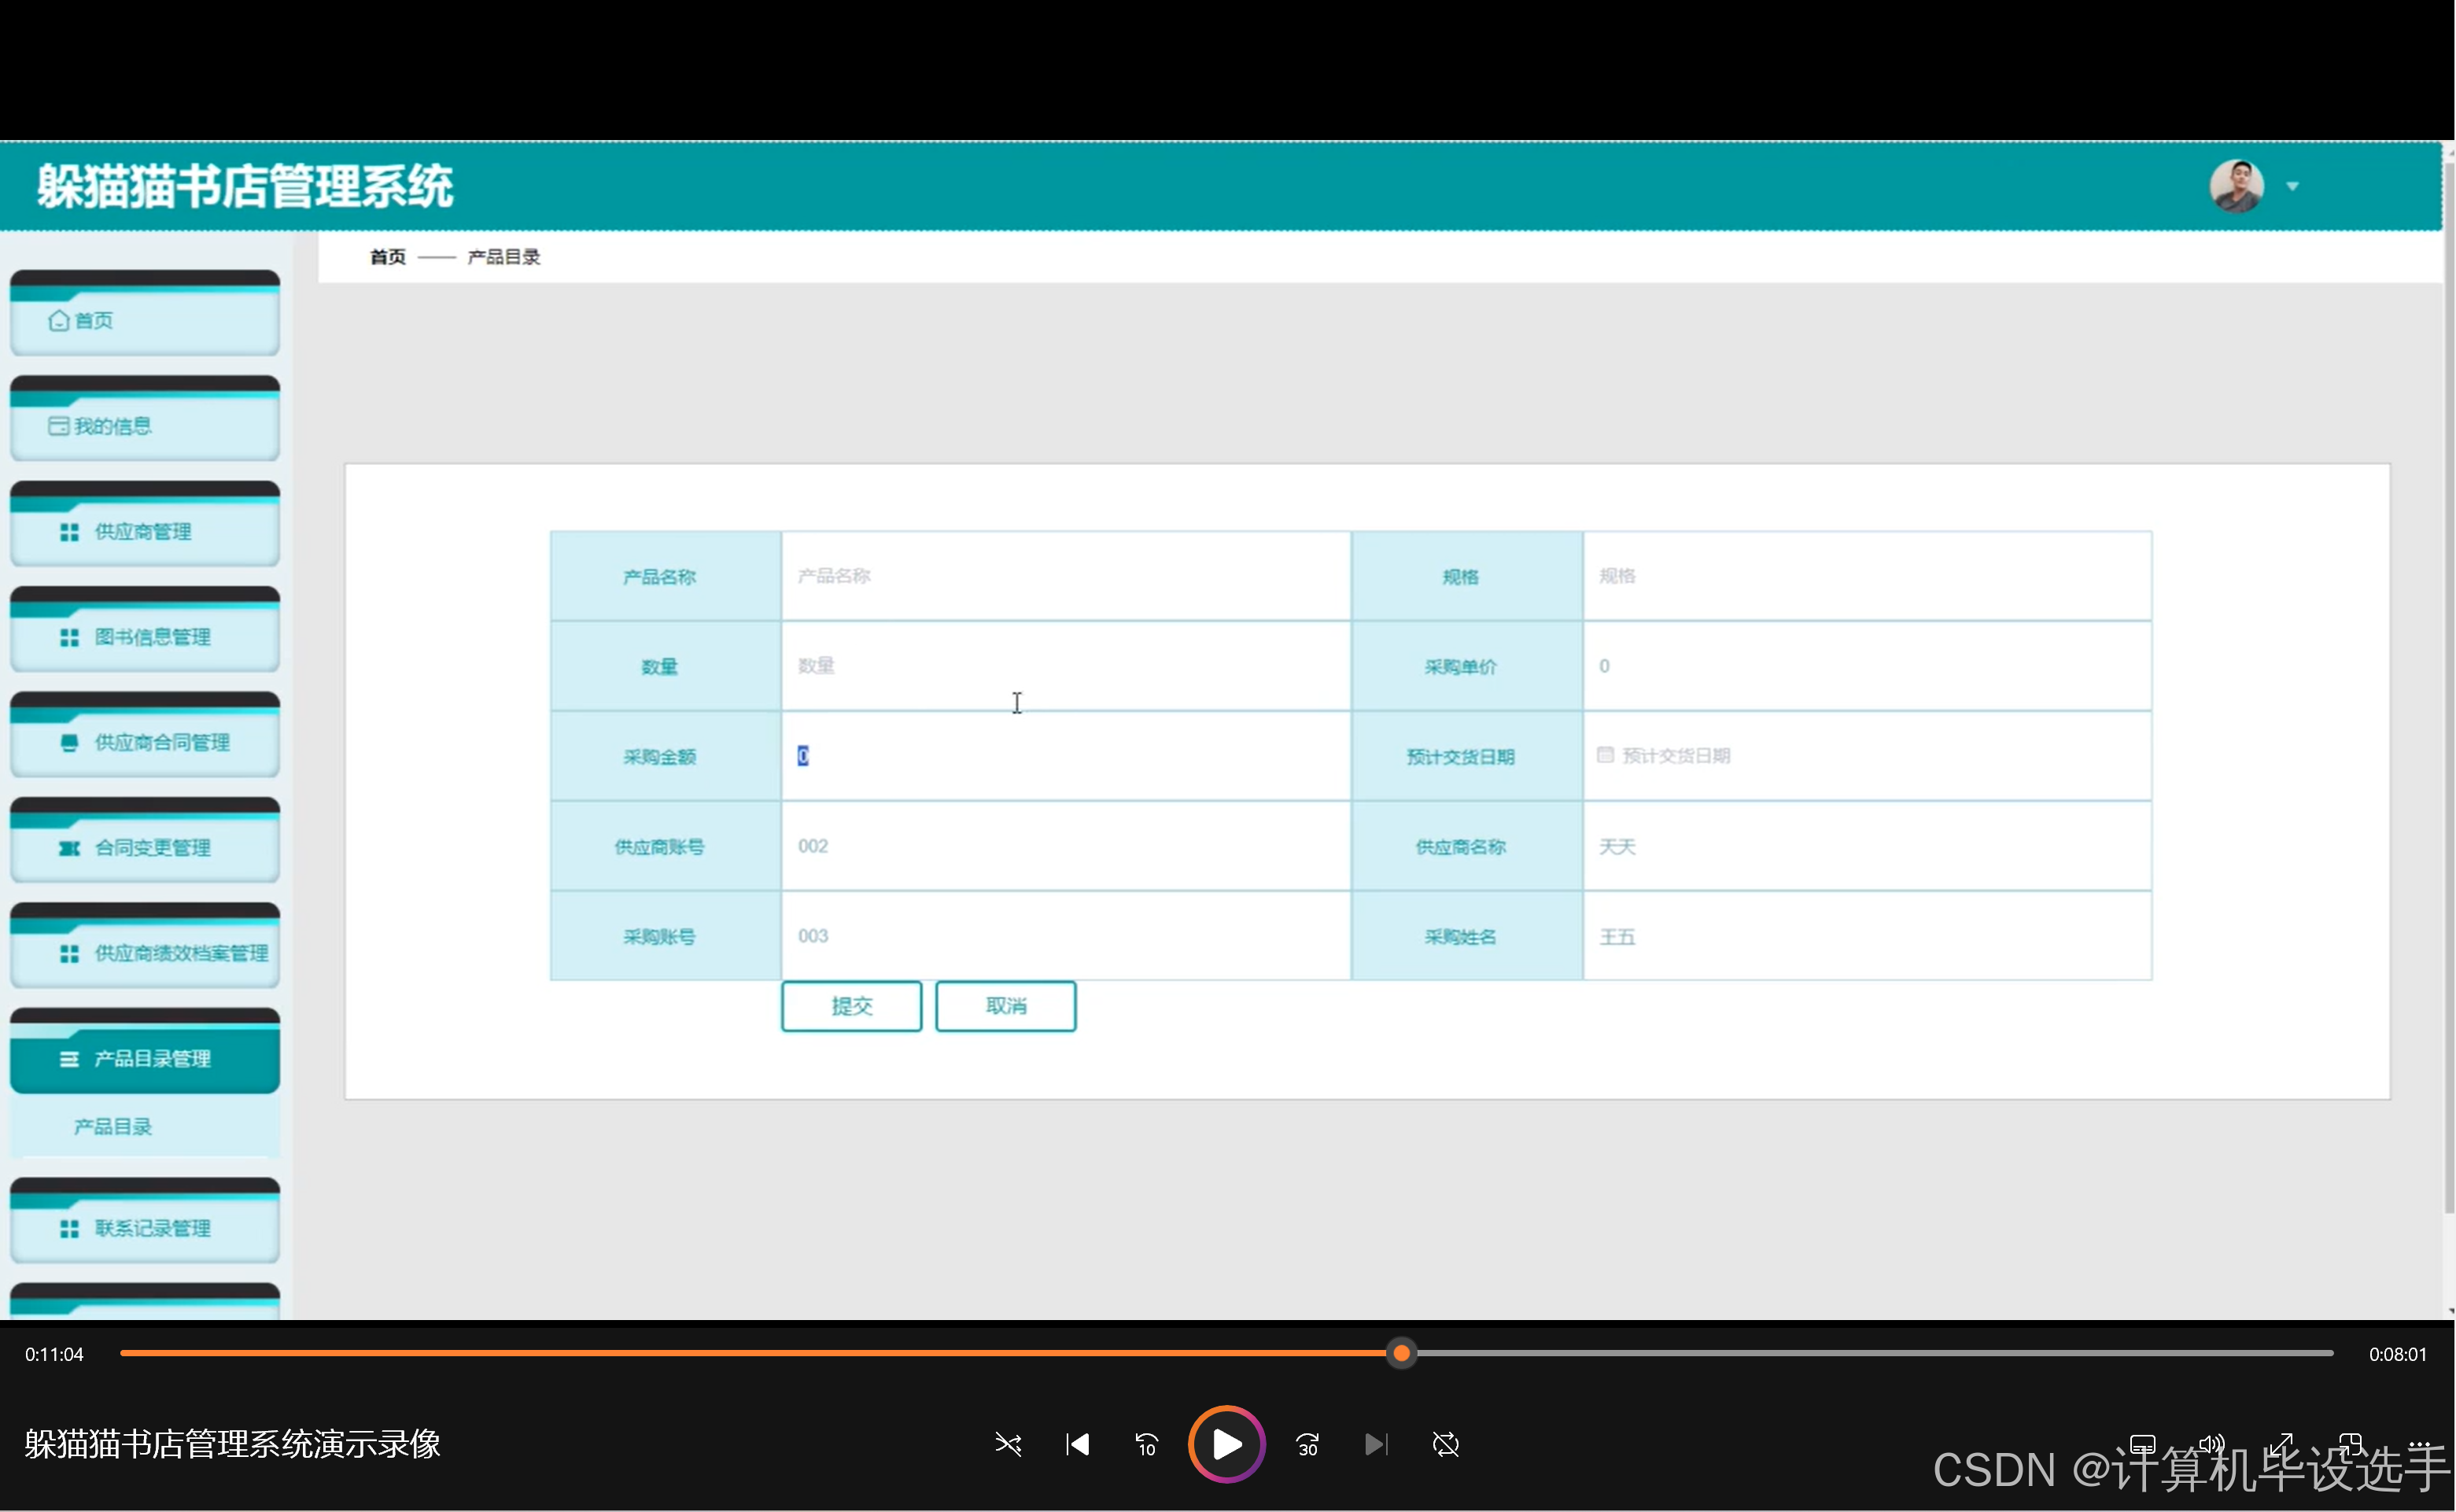This screenshot has height=1512, width=2456.
Task: Expand the 供应商管理 sidebar menu
Action: pos(145,532)
